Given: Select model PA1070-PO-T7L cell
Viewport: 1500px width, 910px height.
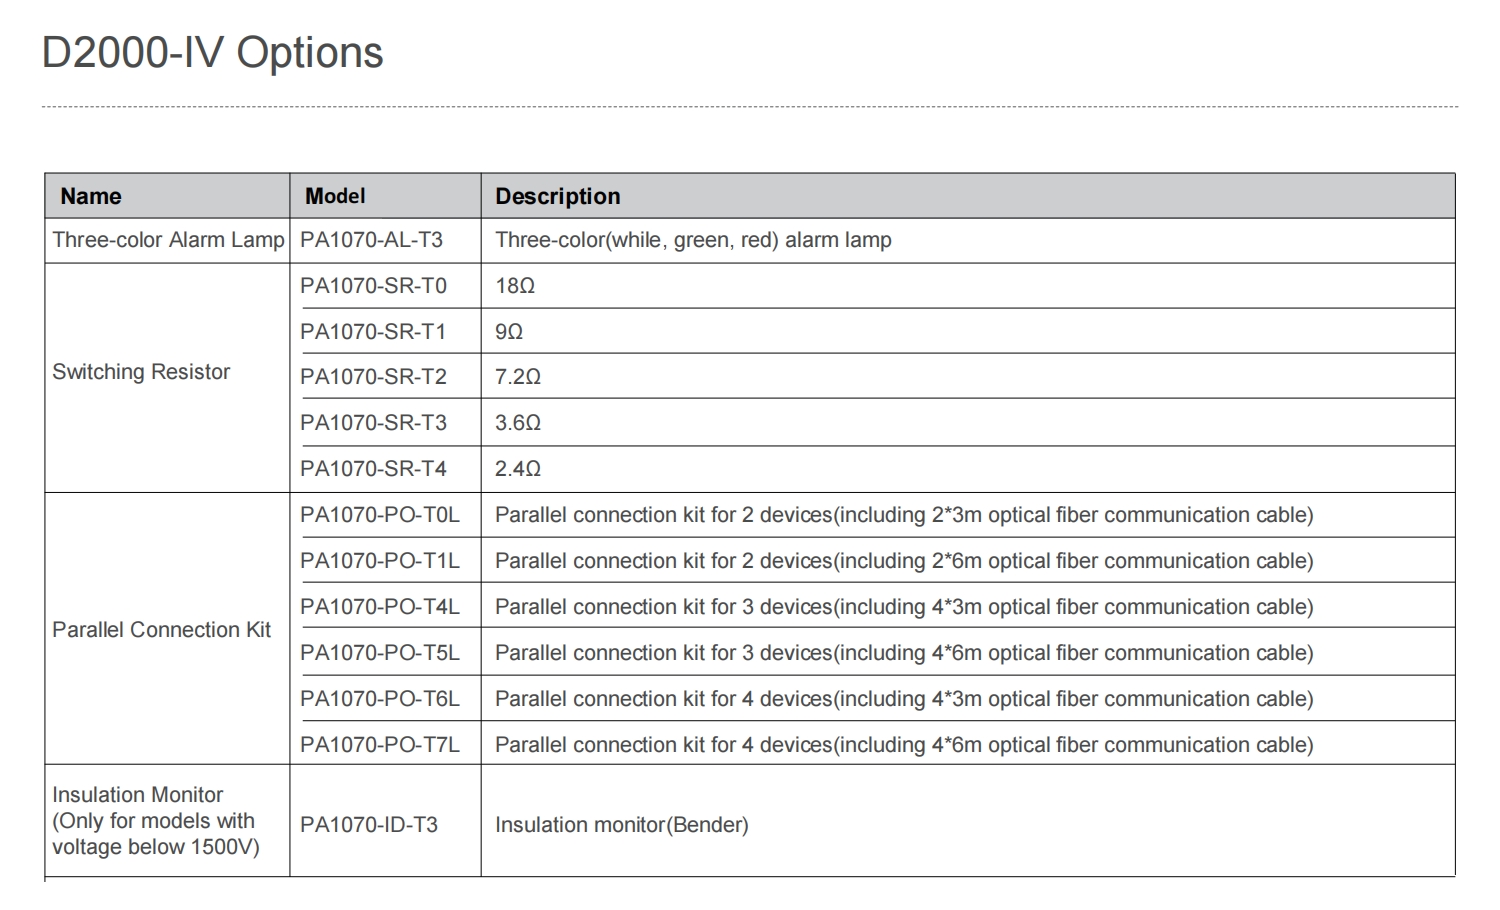Looking at the screenshot, I should 385,745.
